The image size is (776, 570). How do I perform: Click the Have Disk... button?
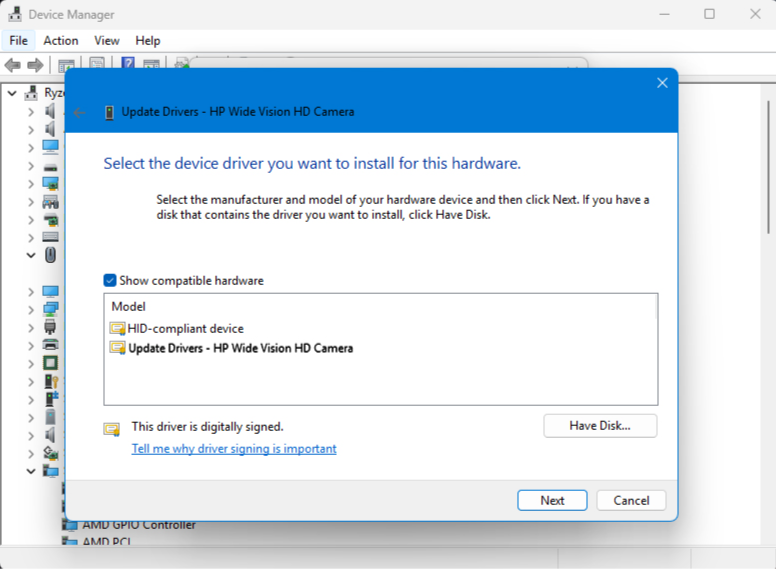[600, 426]
